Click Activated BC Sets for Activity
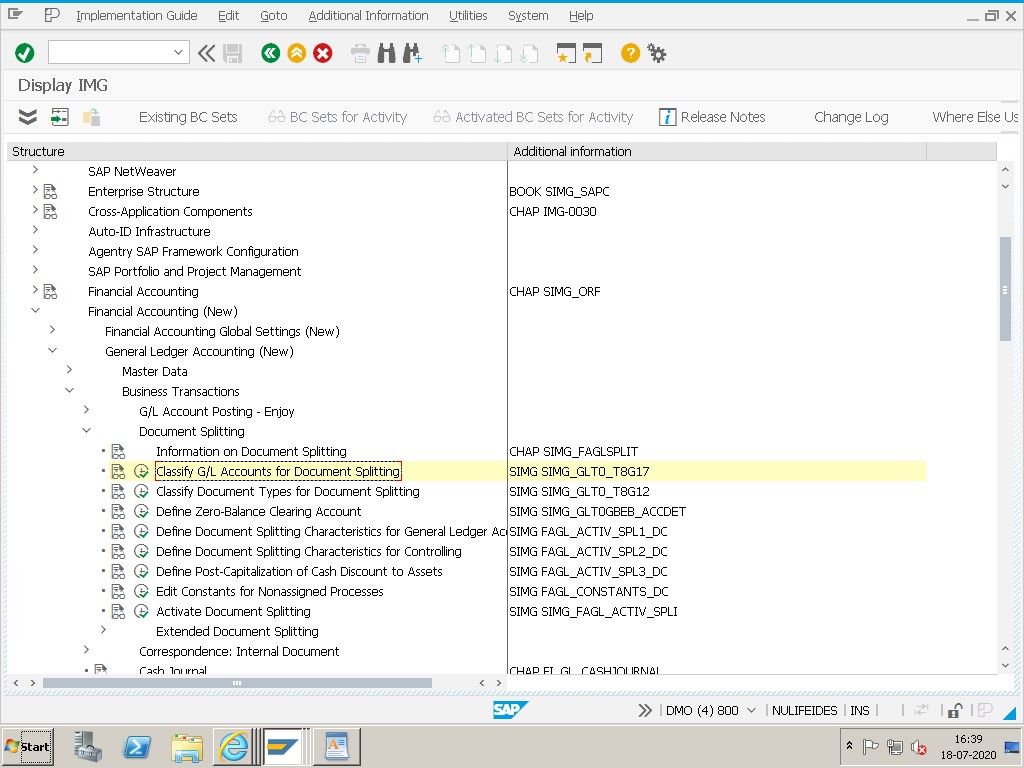 pos(534,117)
